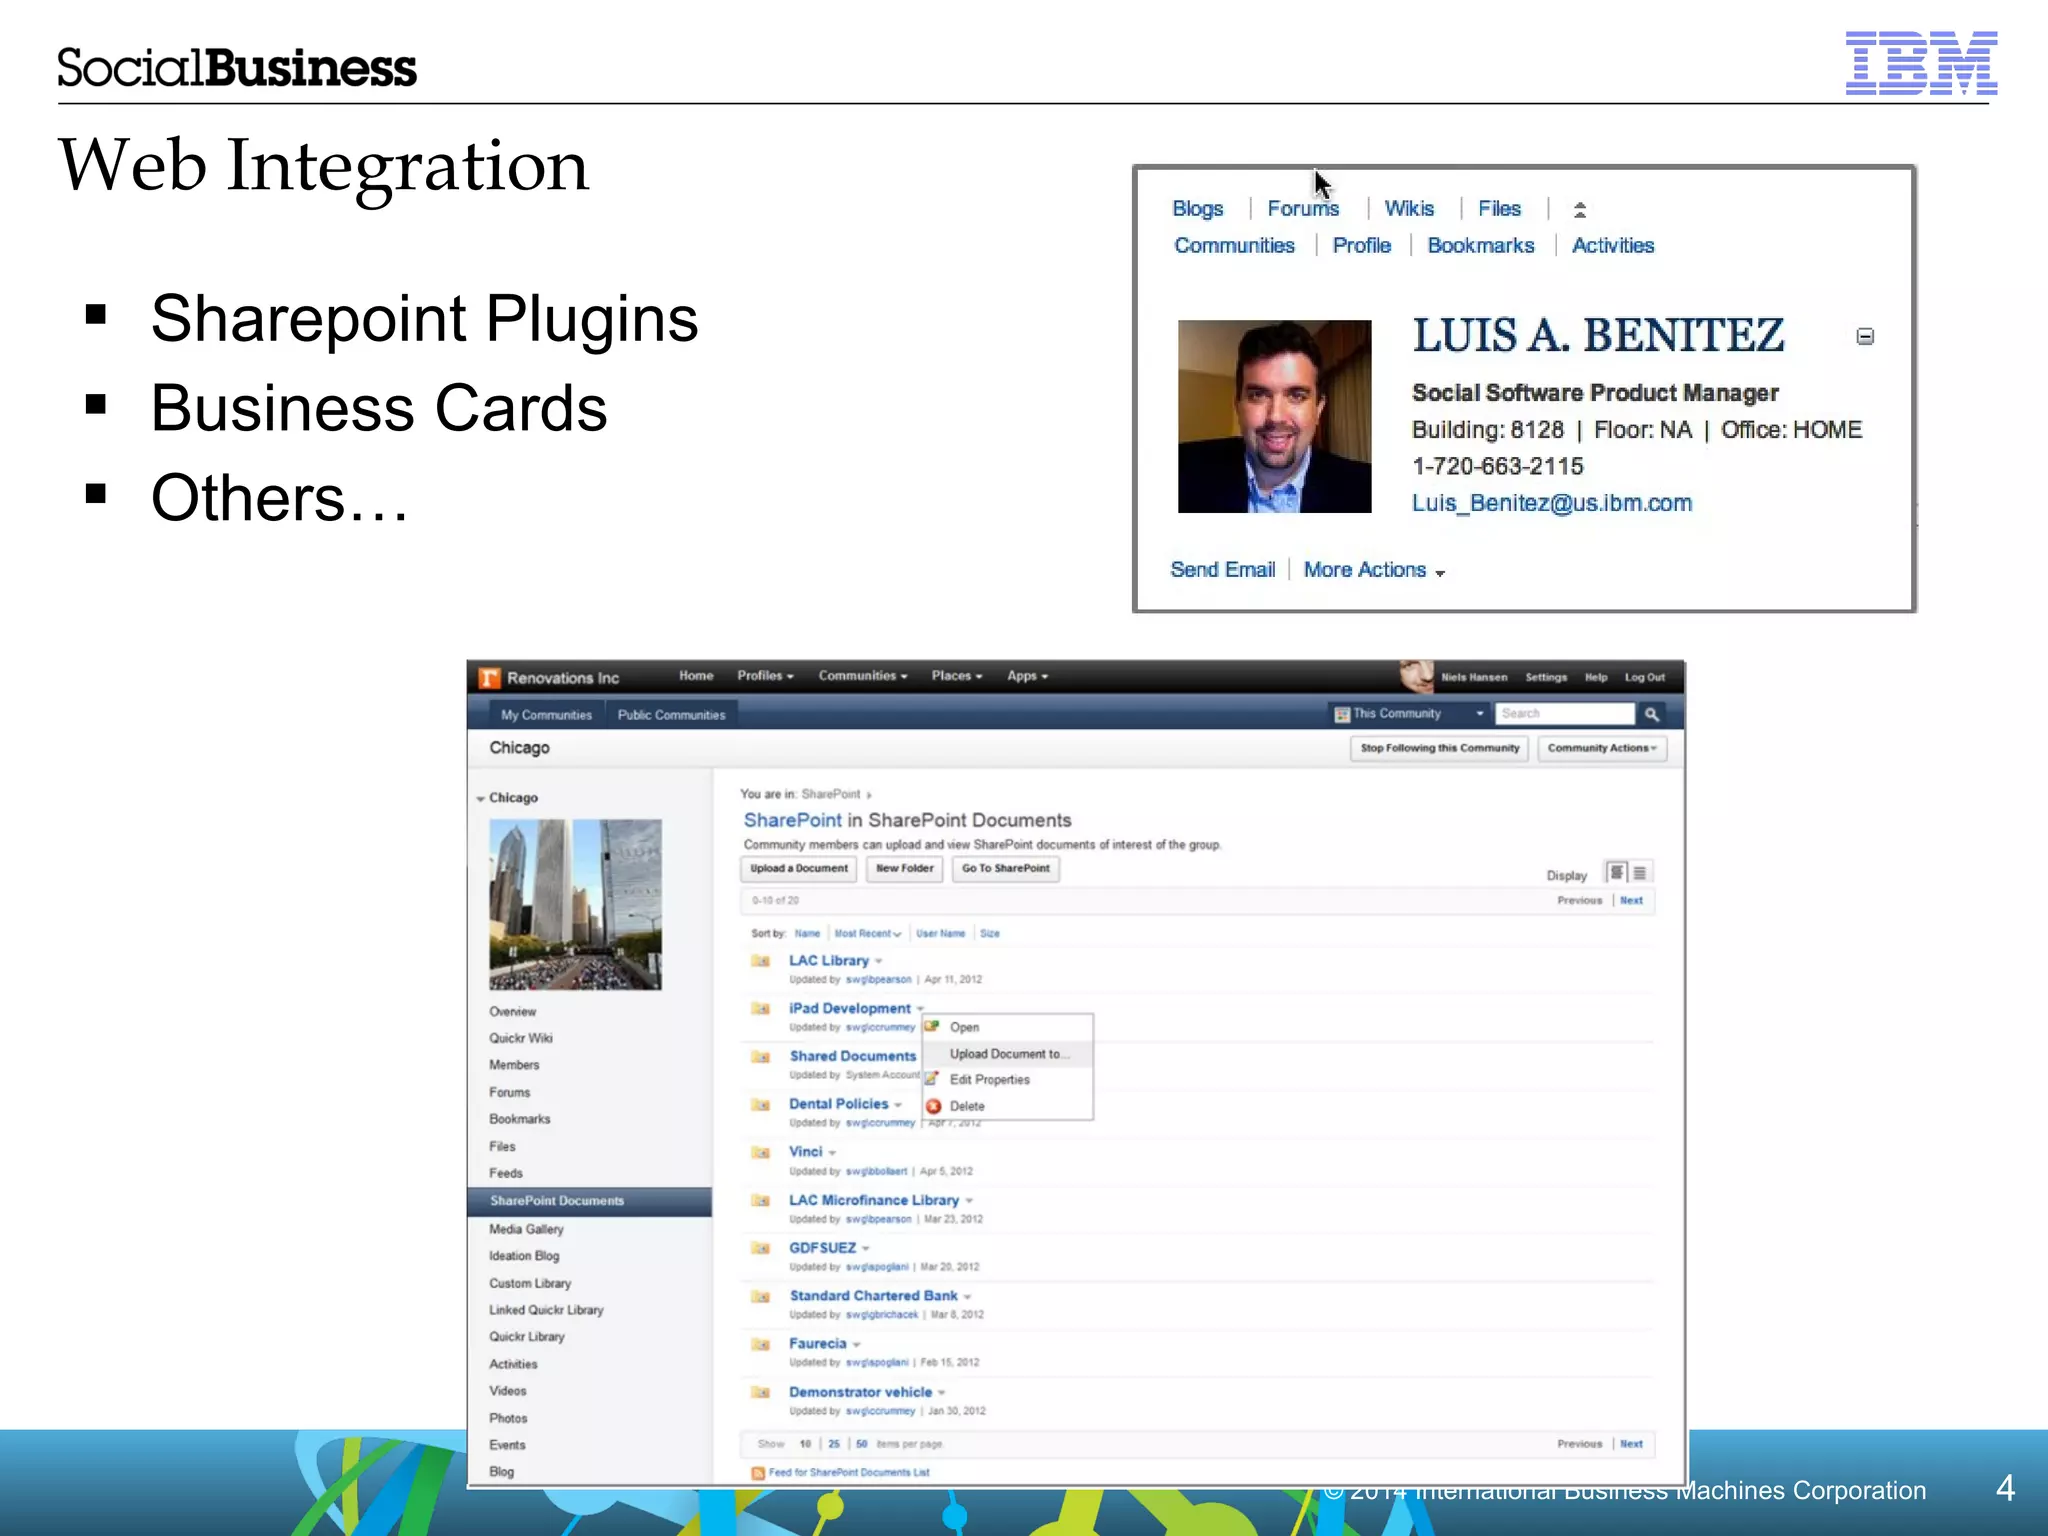Click the iPad Development folder icon

pyautogui.click(x=761, y=1009)
